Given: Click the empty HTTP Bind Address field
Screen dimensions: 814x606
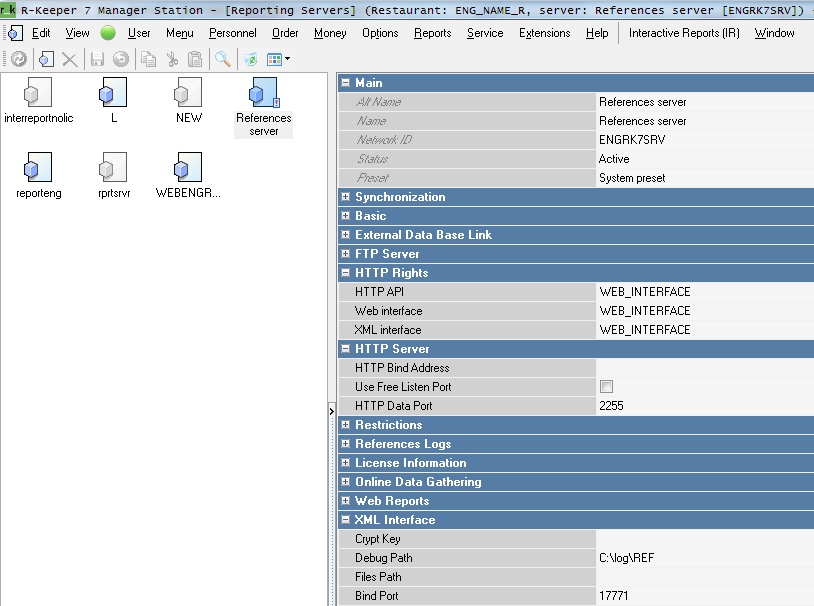Looking at the screenshot, I should (705, 368).
